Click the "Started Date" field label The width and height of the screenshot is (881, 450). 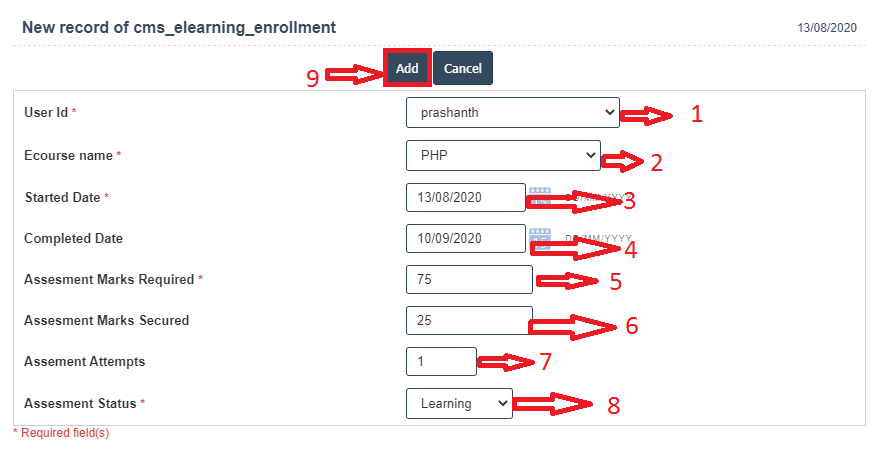63,198
